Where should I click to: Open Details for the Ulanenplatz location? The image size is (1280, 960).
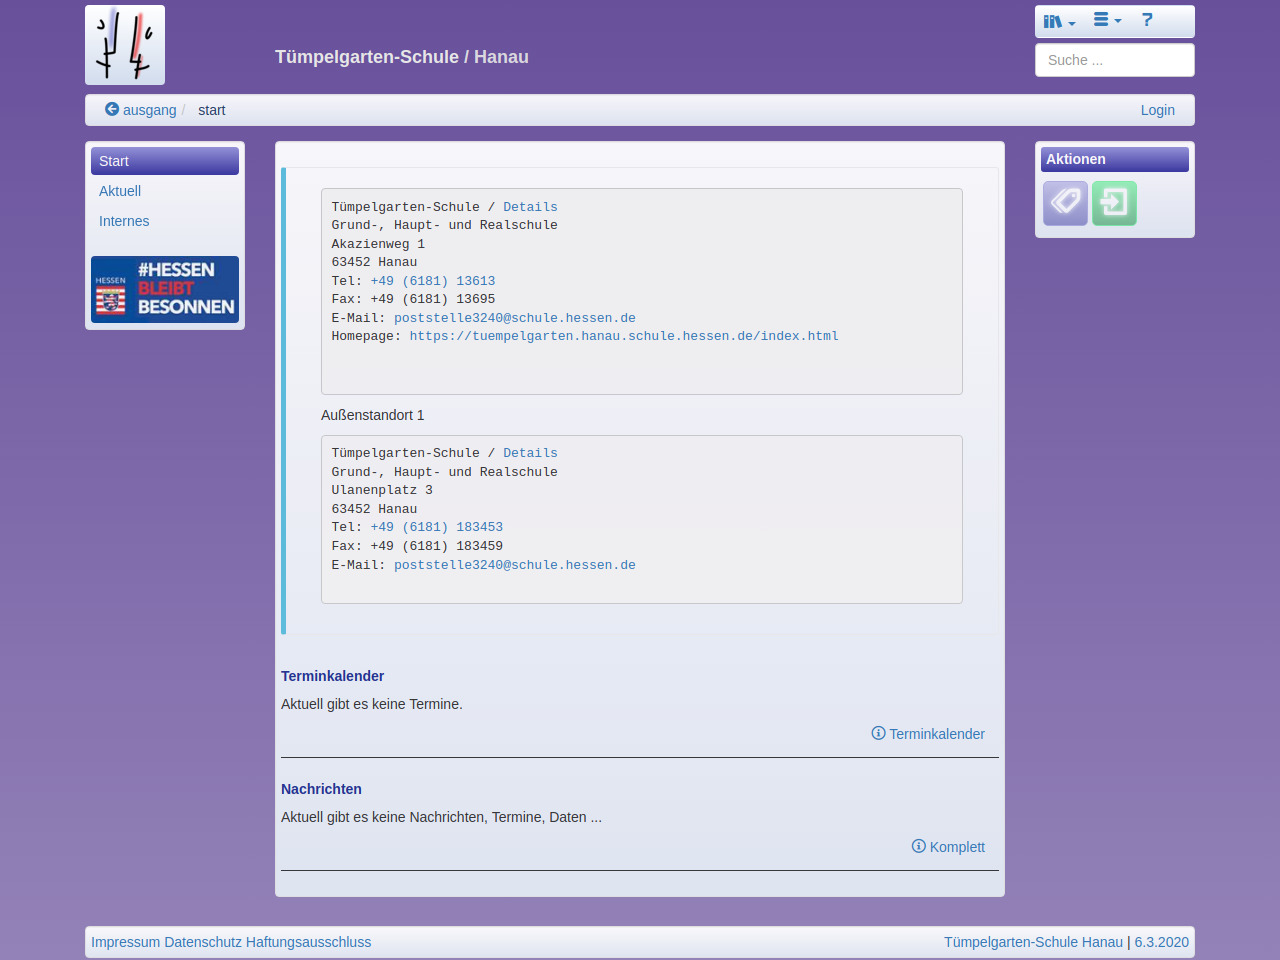(530, 453)
